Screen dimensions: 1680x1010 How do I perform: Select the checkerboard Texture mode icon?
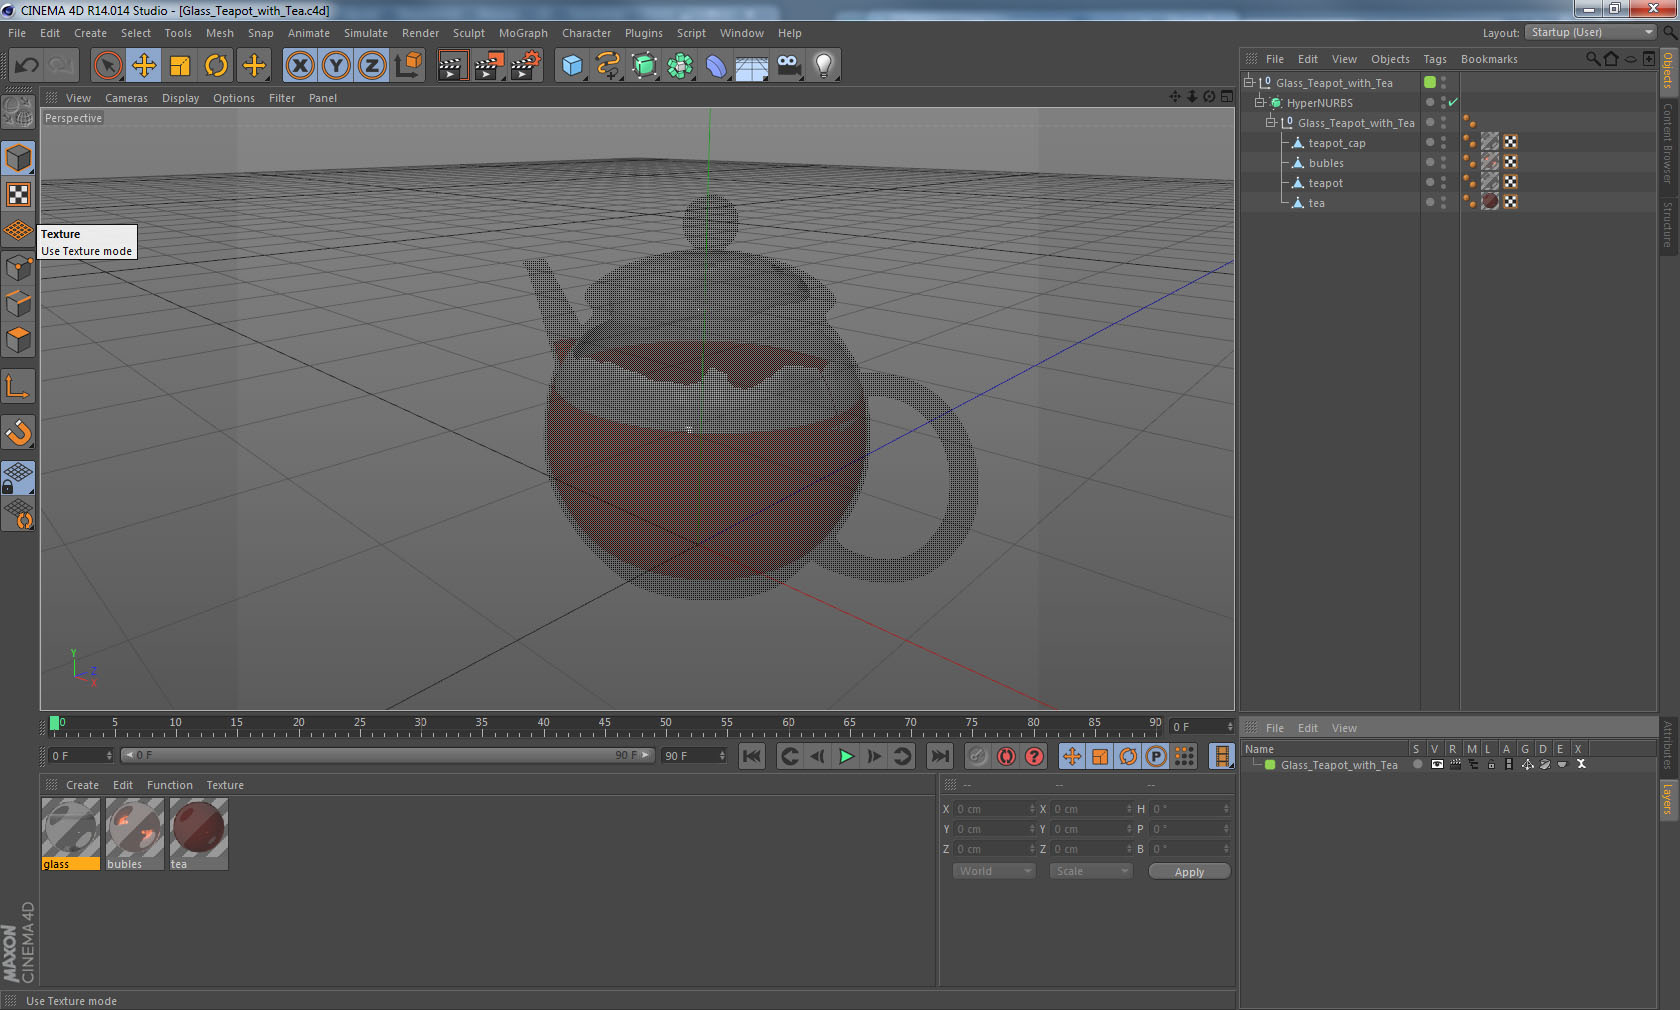pyautogui.click(x=19, y=194)
